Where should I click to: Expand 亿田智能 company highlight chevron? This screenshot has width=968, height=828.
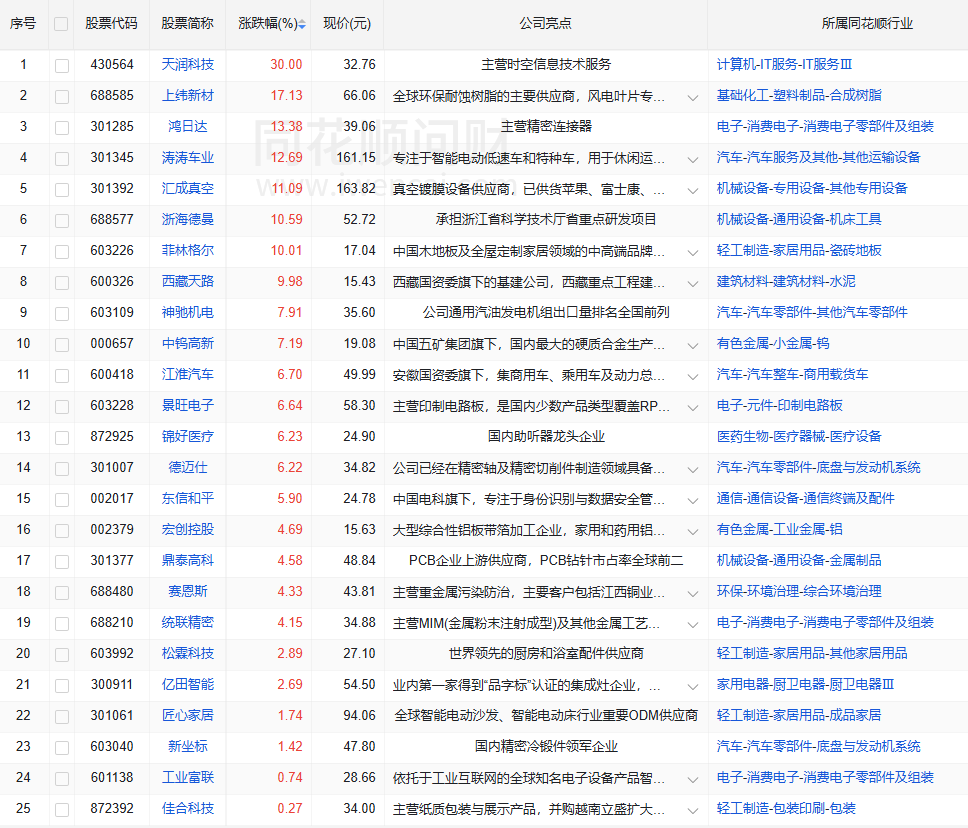point(693,686)
